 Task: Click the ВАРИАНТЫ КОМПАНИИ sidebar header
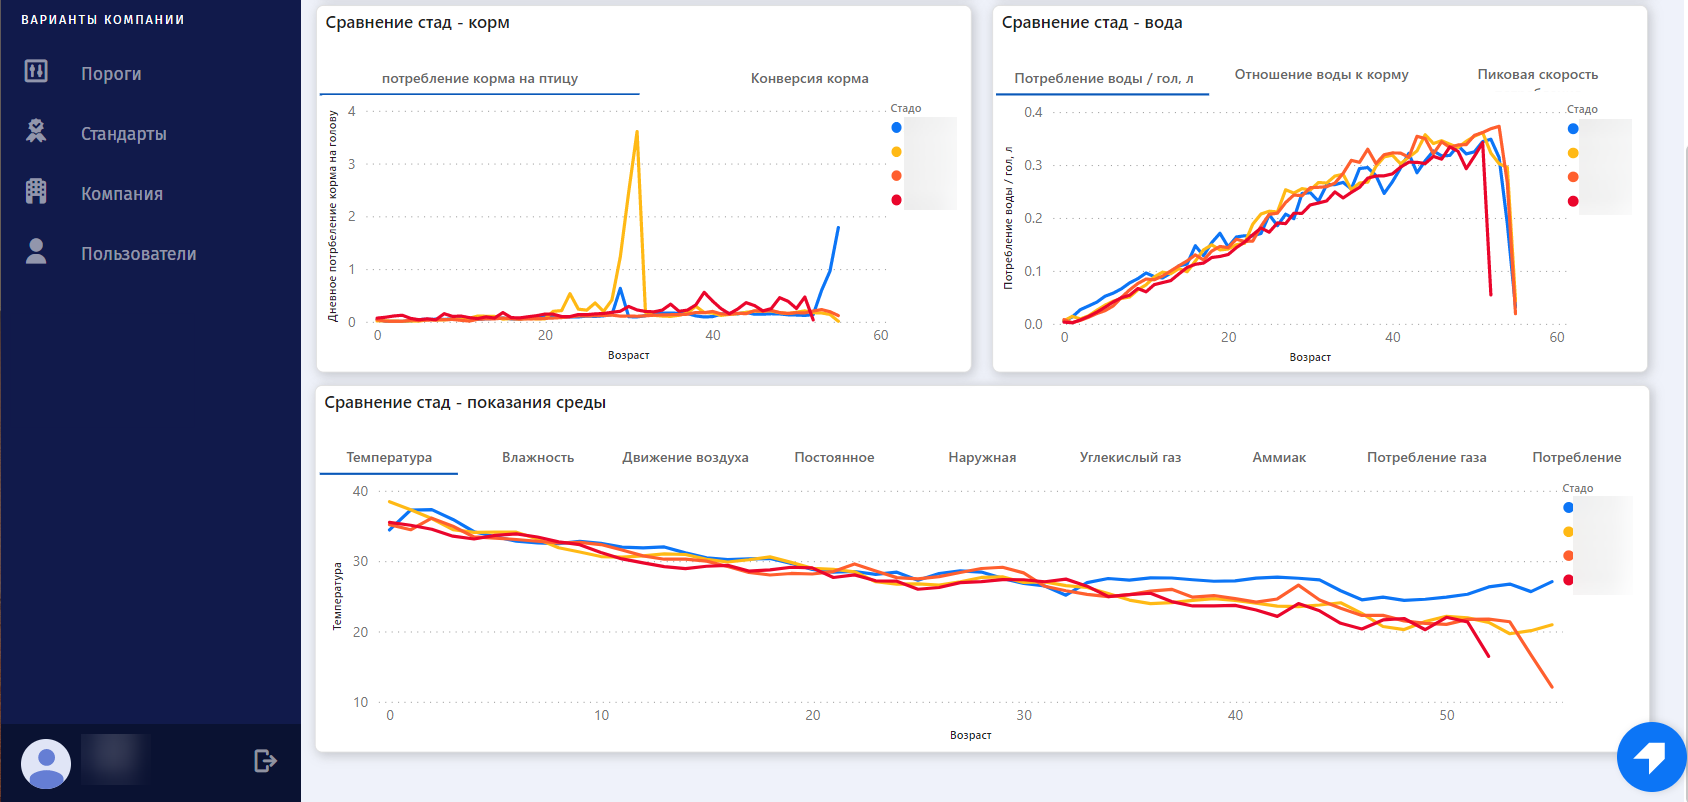pyautogui.click(x=103, y=19)
